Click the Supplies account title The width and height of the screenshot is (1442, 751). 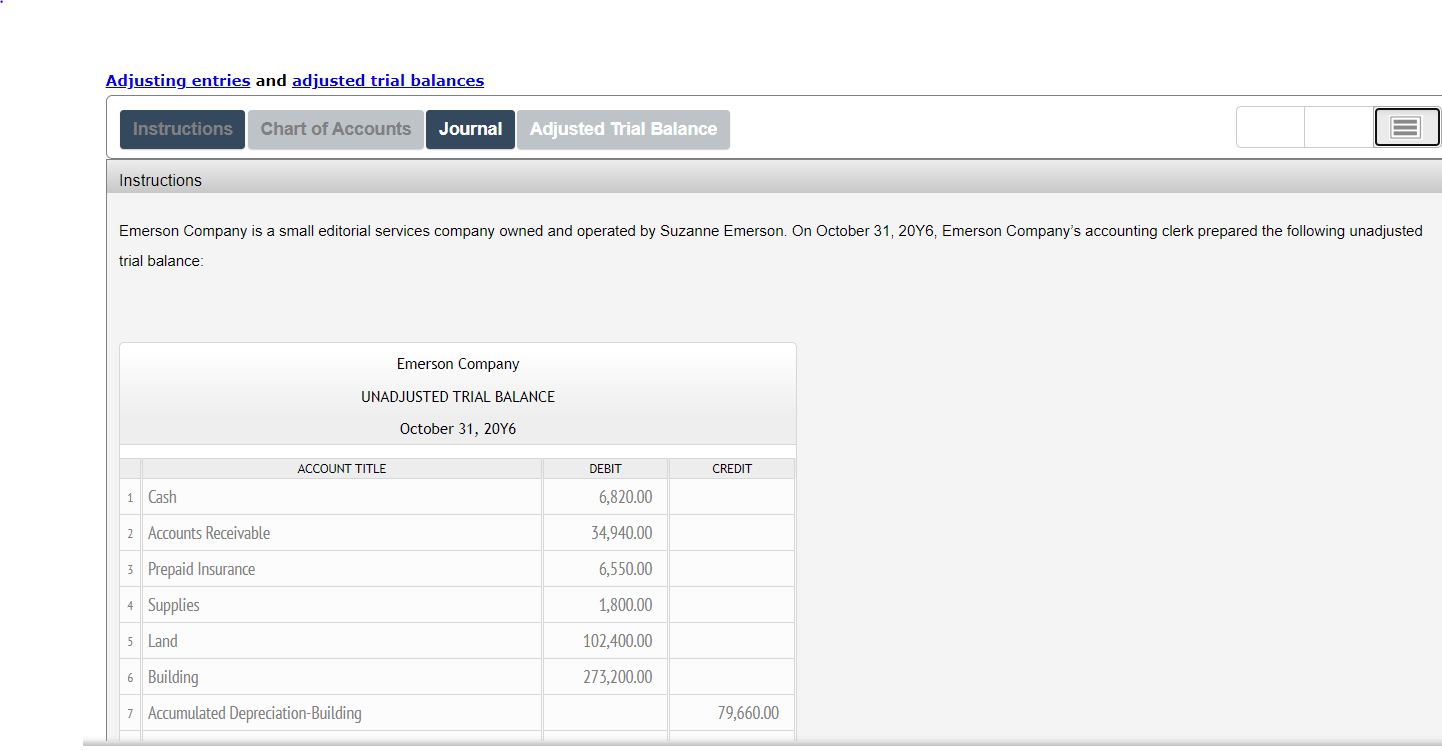(x=174, y=605)
